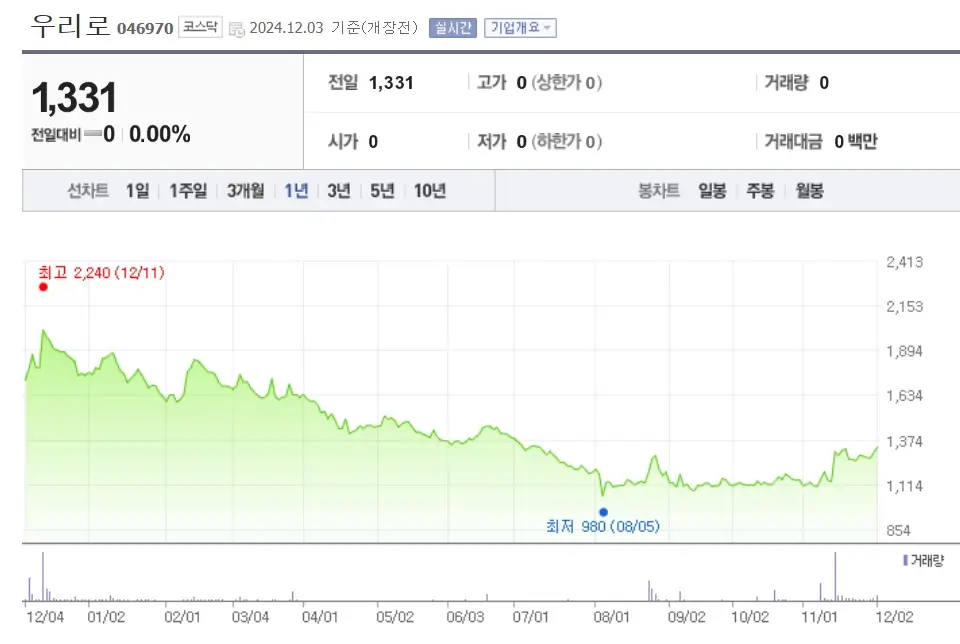Open the 기업개요 dropdown
This screenshot has width=960, height=644.
517,27
